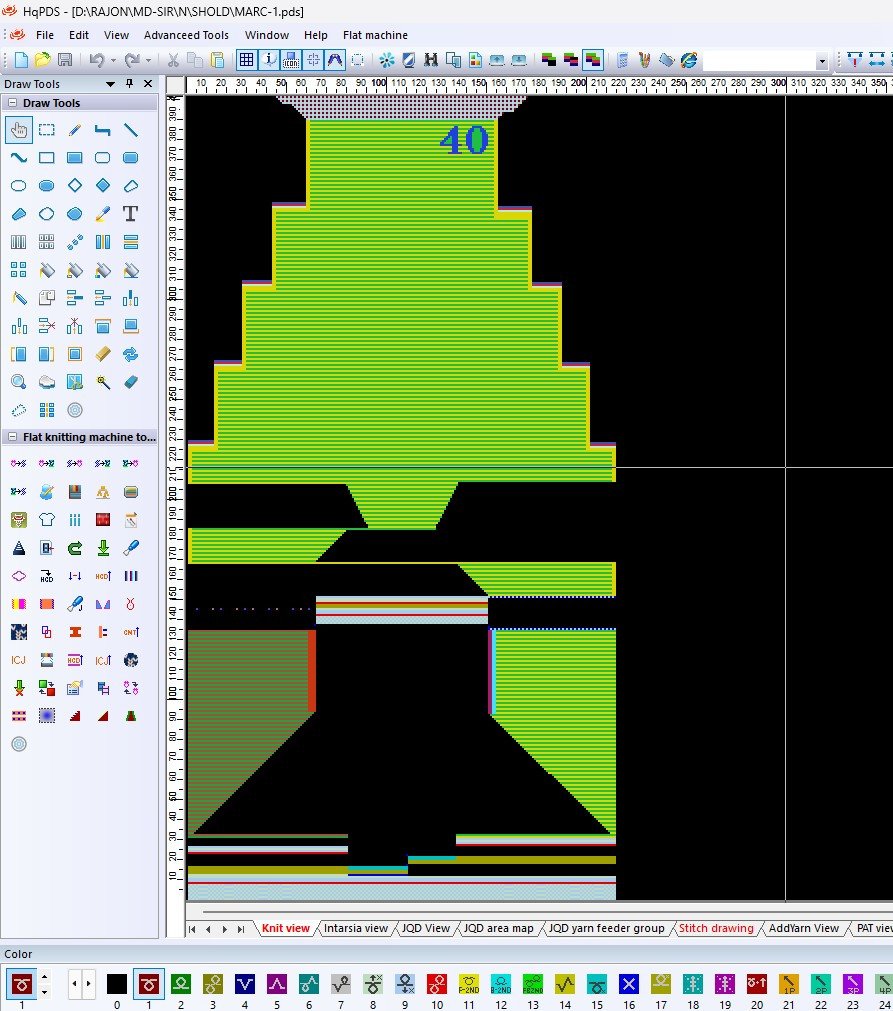Screen dimensions: 893x1011
Task: Click the Save icon in toolbar
Action: [64, 60]
